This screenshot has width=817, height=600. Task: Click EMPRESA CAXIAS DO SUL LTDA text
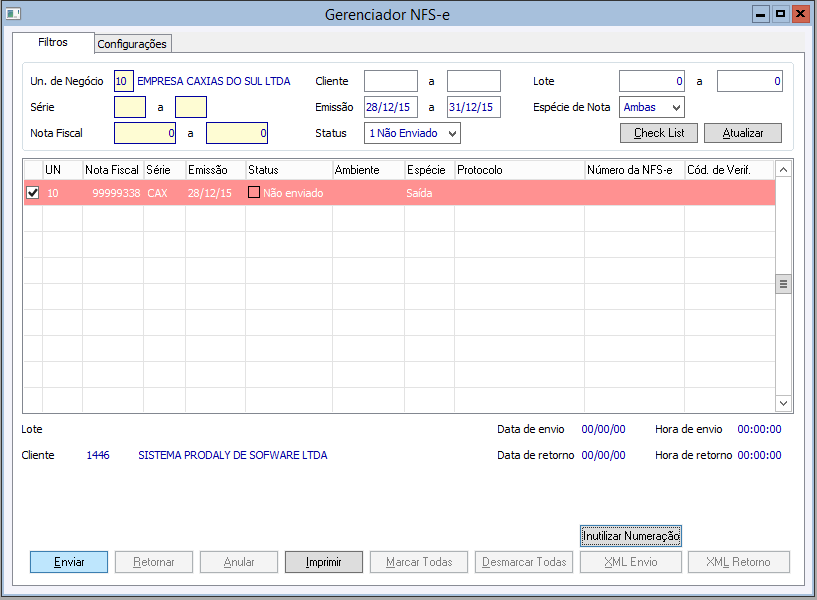[214, 81]
